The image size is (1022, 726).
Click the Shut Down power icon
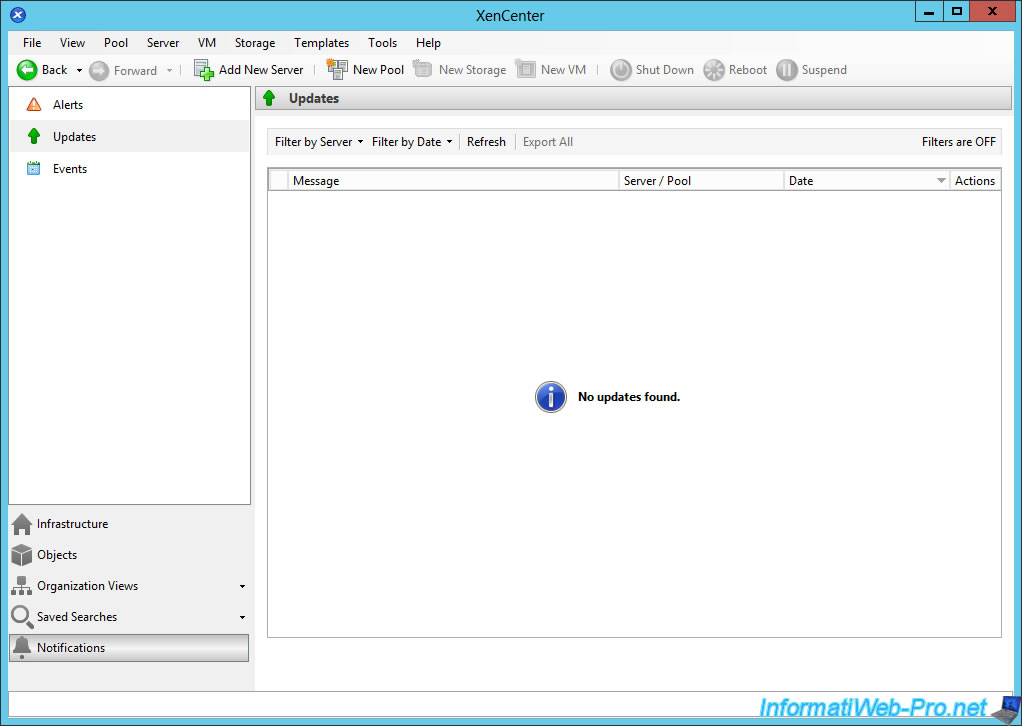[x=620, y=70]
